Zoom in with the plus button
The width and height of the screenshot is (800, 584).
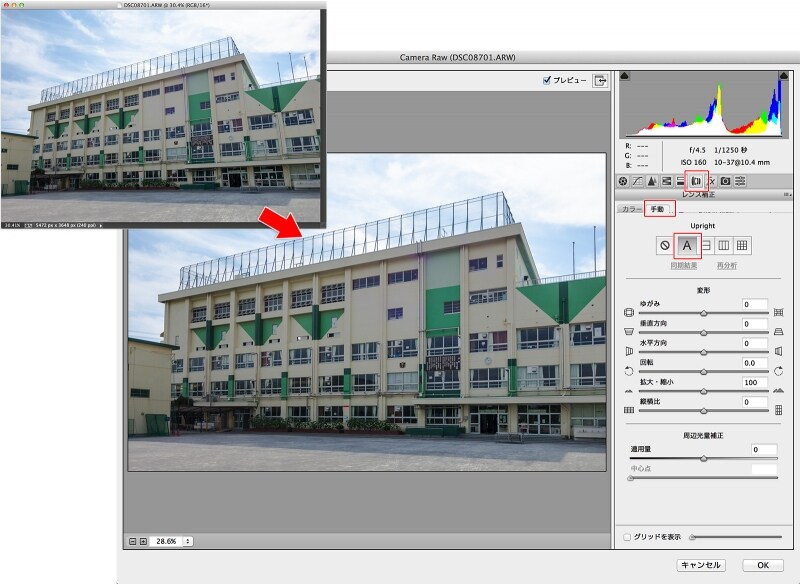pyautogui.click(x=143, y=541)
